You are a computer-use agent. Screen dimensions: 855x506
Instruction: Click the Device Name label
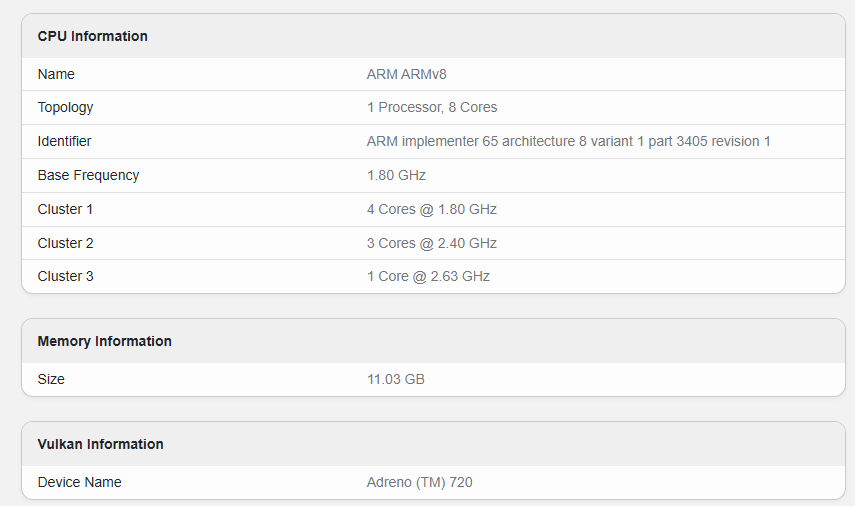coord(79,482)
